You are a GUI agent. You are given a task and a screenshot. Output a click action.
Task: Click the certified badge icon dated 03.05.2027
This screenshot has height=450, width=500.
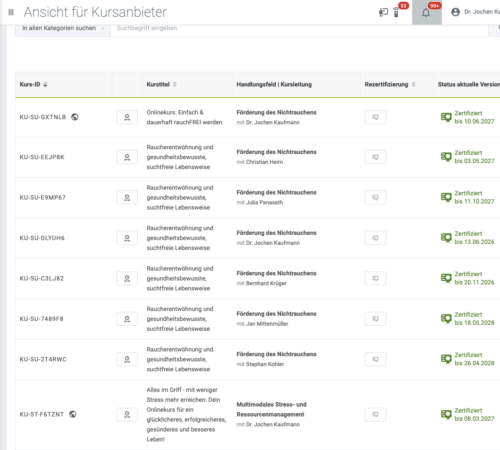tap(446, 157)
